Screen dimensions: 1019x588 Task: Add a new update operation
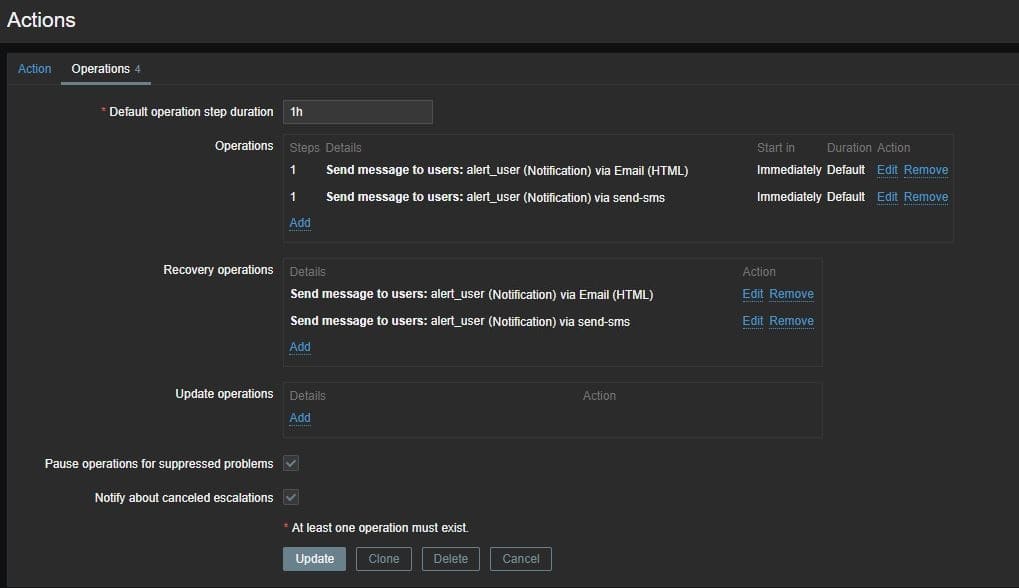click(x=300, y=418)
